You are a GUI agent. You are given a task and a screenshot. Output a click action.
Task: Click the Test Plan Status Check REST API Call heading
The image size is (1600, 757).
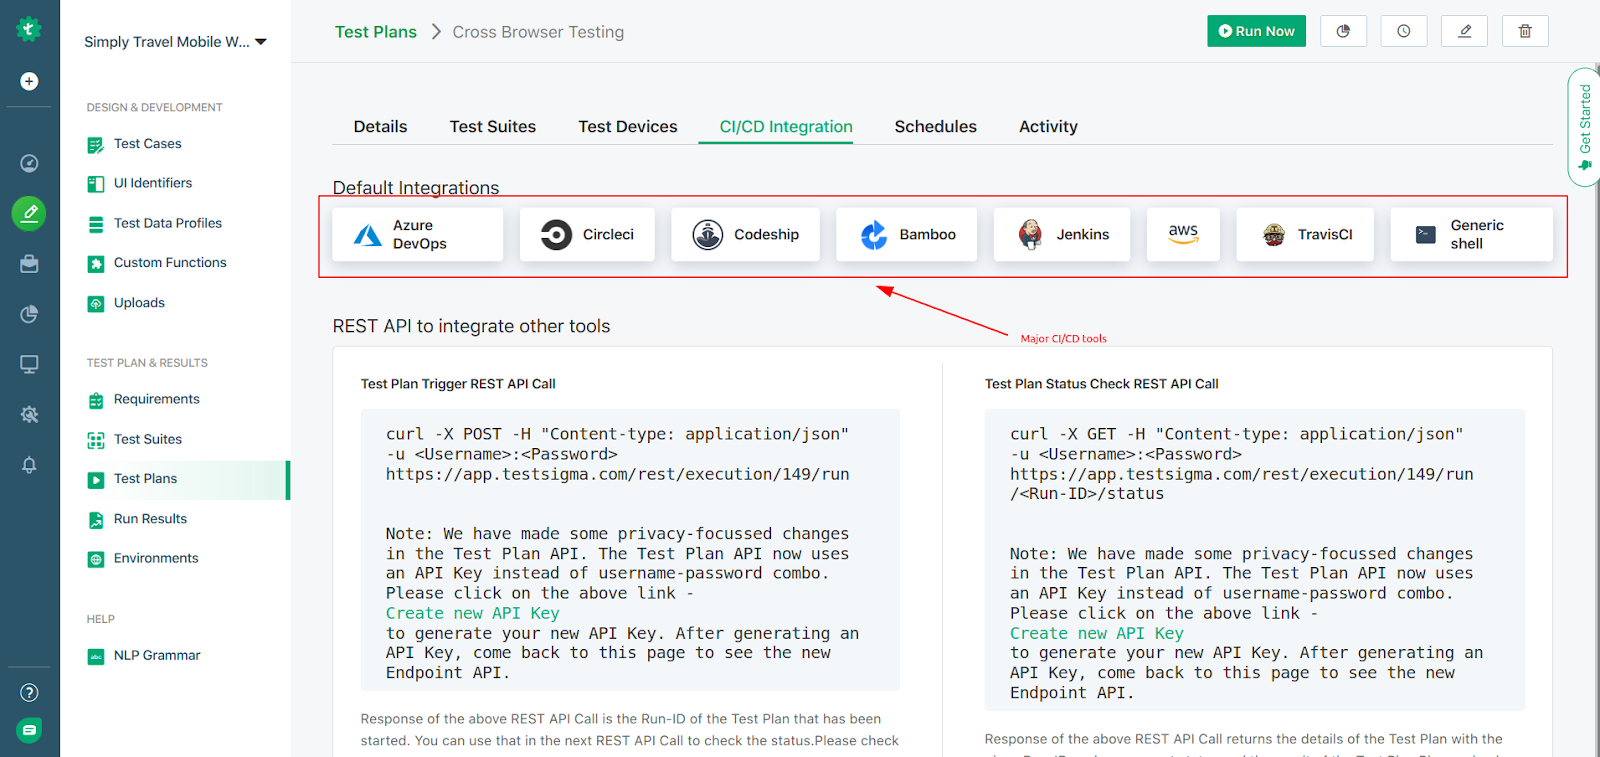1101,384
